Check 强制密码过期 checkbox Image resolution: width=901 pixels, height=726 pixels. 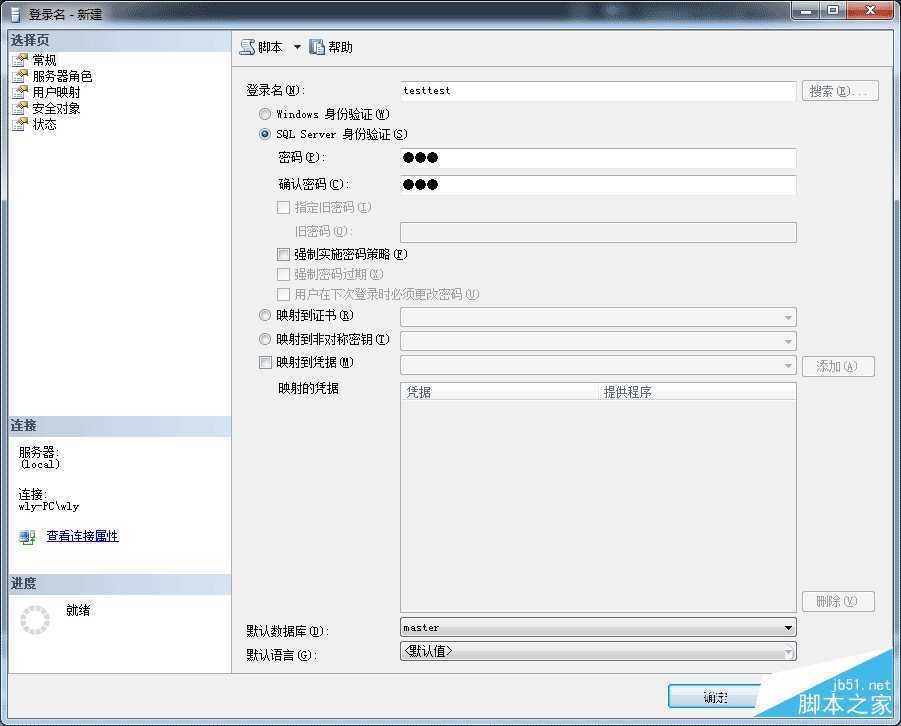point(283,274)
